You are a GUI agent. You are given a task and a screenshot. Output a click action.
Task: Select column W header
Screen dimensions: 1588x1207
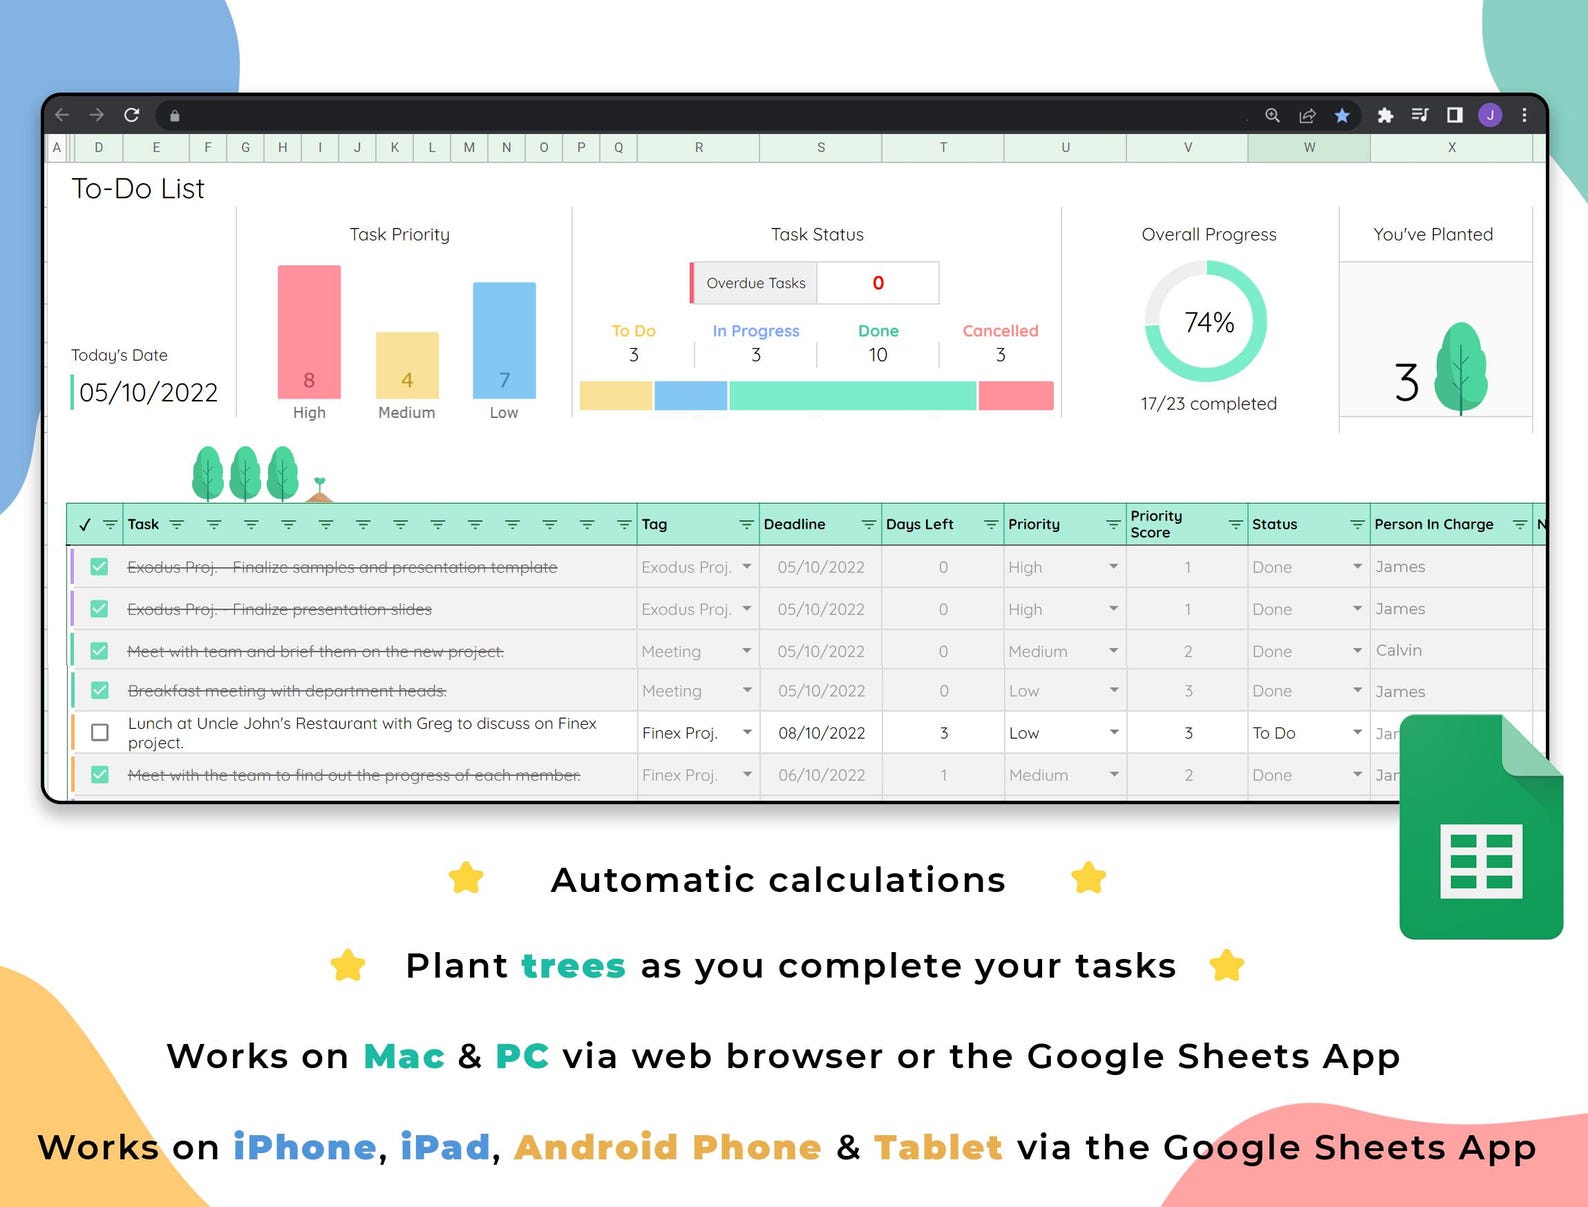1308,148
